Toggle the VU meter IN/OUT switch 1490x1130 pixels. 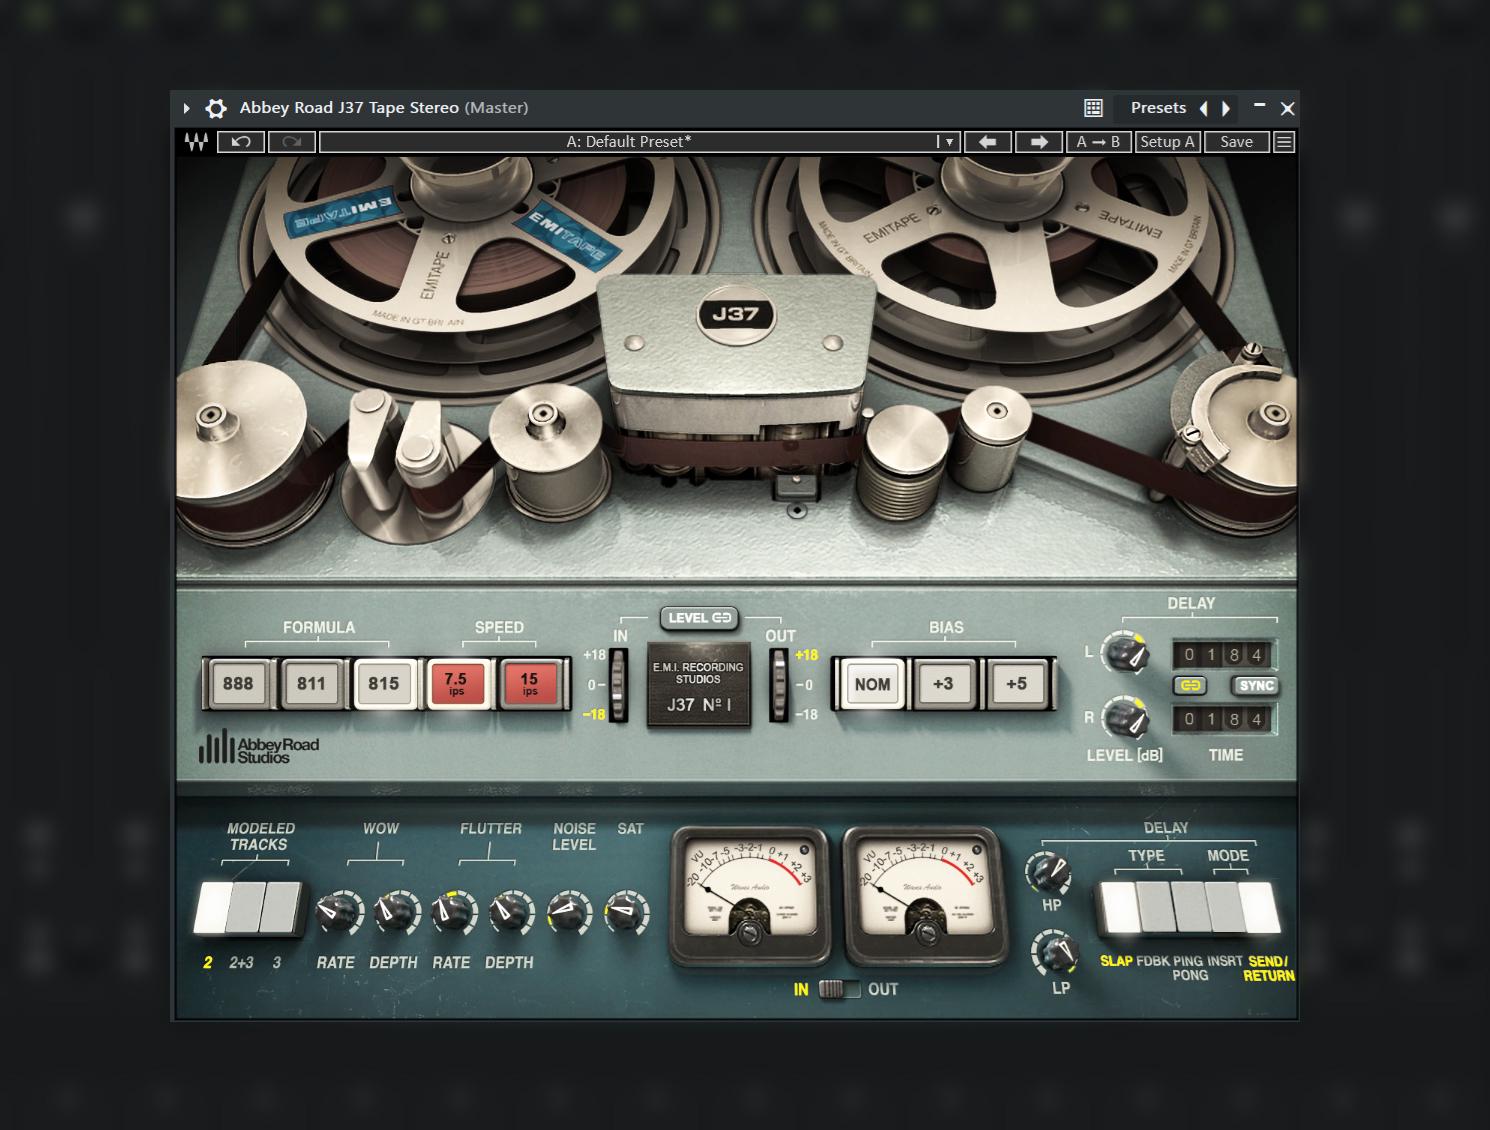840,990
